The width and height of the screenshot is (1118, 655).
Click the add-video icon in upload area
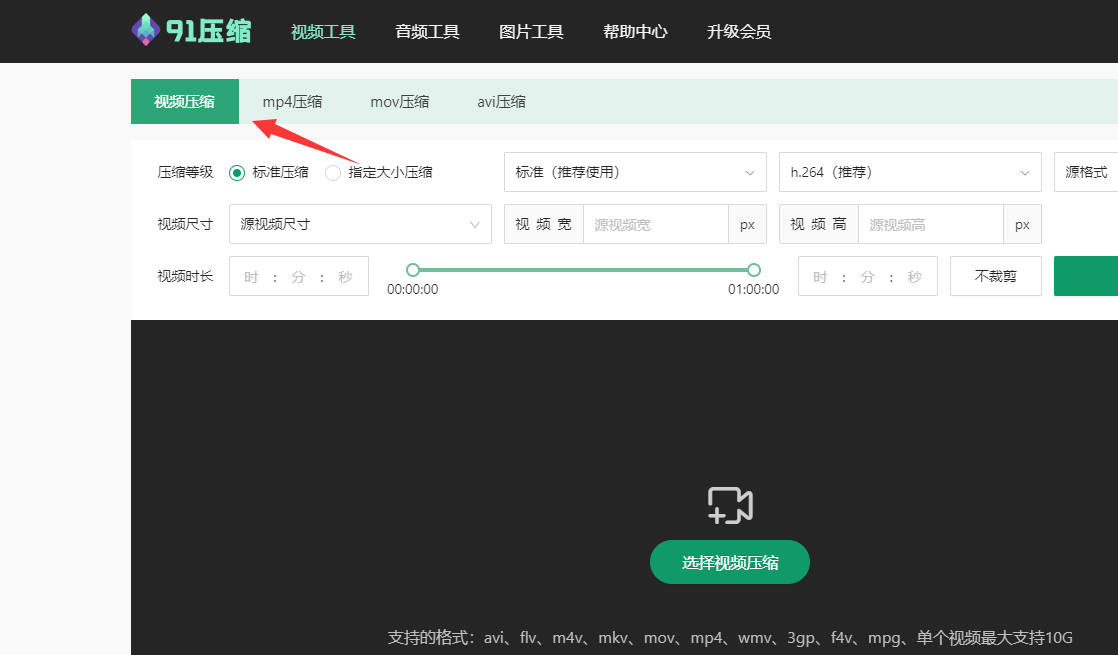tap(730, 506)
